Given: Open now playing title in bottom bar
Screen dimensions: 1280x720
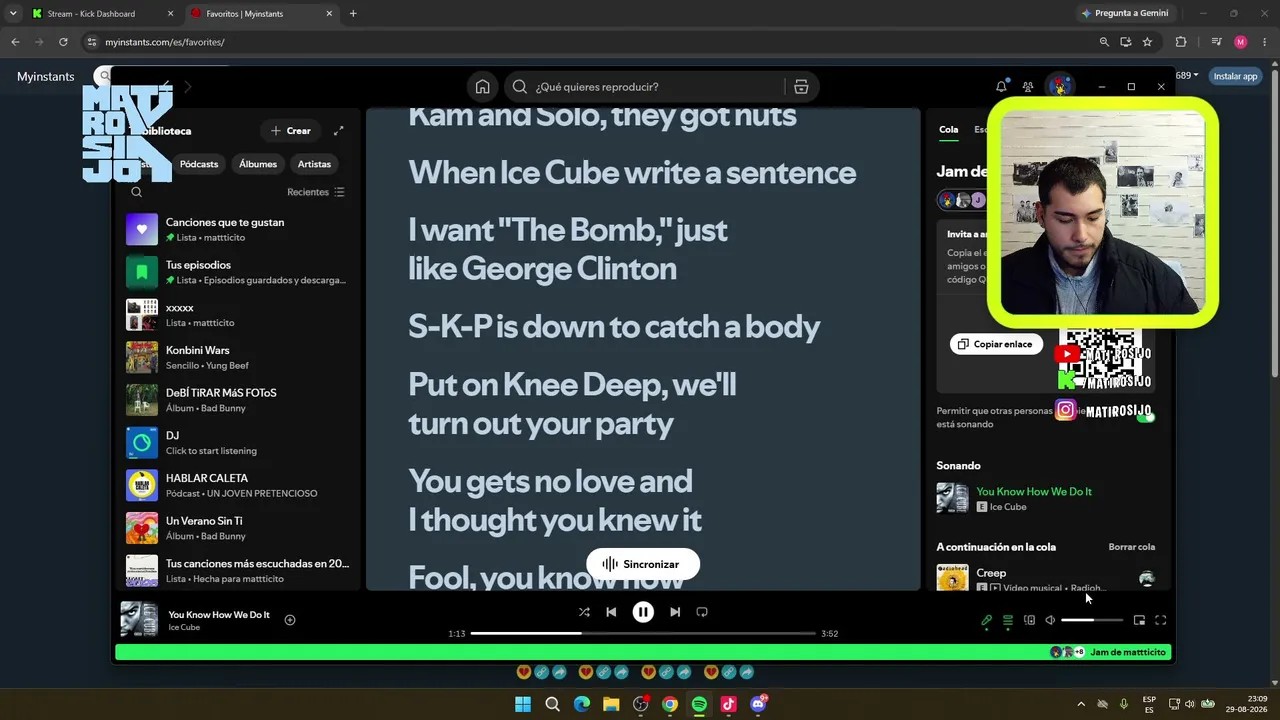Looking at the screenshot, I should tap(219, 615).
